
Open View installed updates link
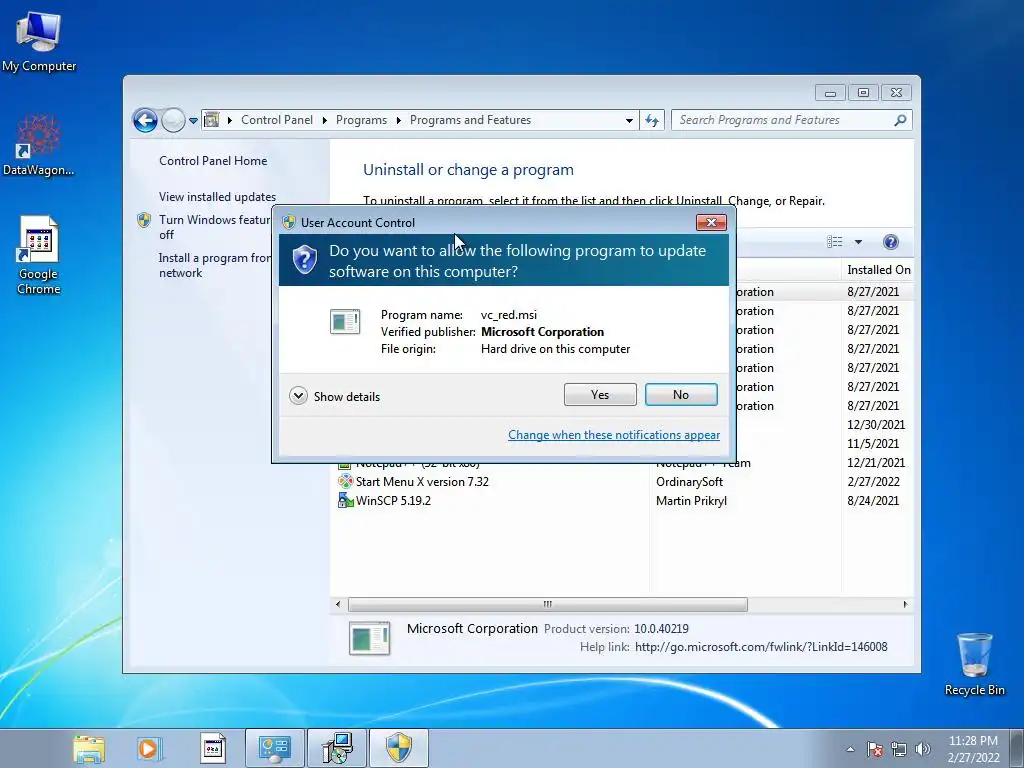217,197
